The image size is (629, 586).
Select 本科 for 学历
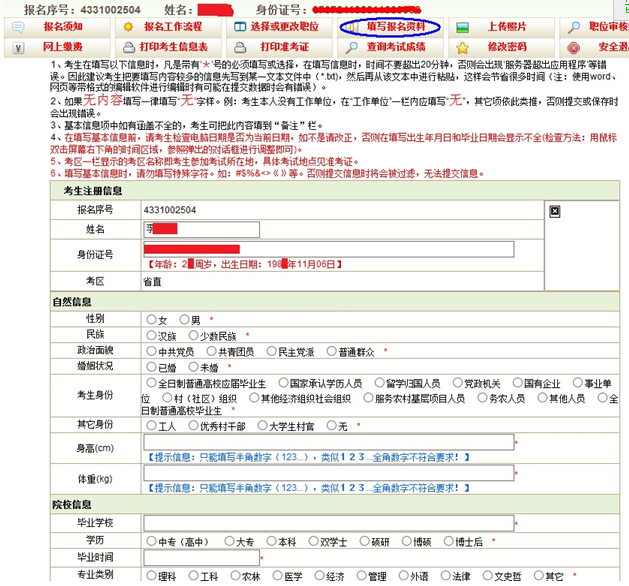(272, 541)
